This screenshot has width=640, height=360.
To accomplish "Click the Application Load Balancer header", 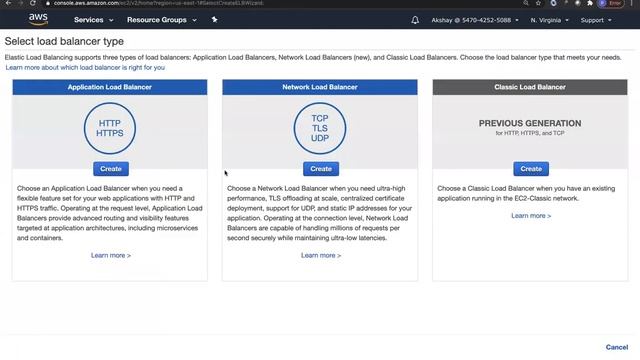I will [110, 87].
